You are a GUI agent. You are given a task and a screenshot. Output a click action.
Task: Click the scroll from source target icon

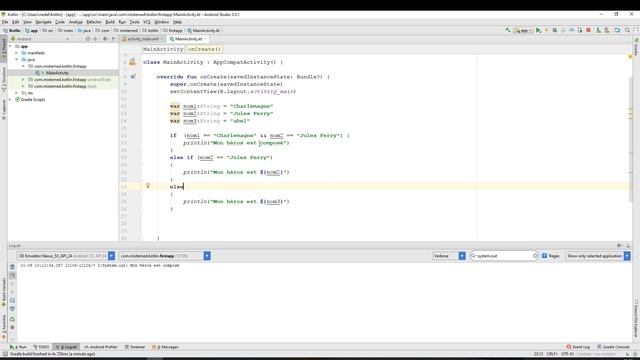tap(88, 39)
